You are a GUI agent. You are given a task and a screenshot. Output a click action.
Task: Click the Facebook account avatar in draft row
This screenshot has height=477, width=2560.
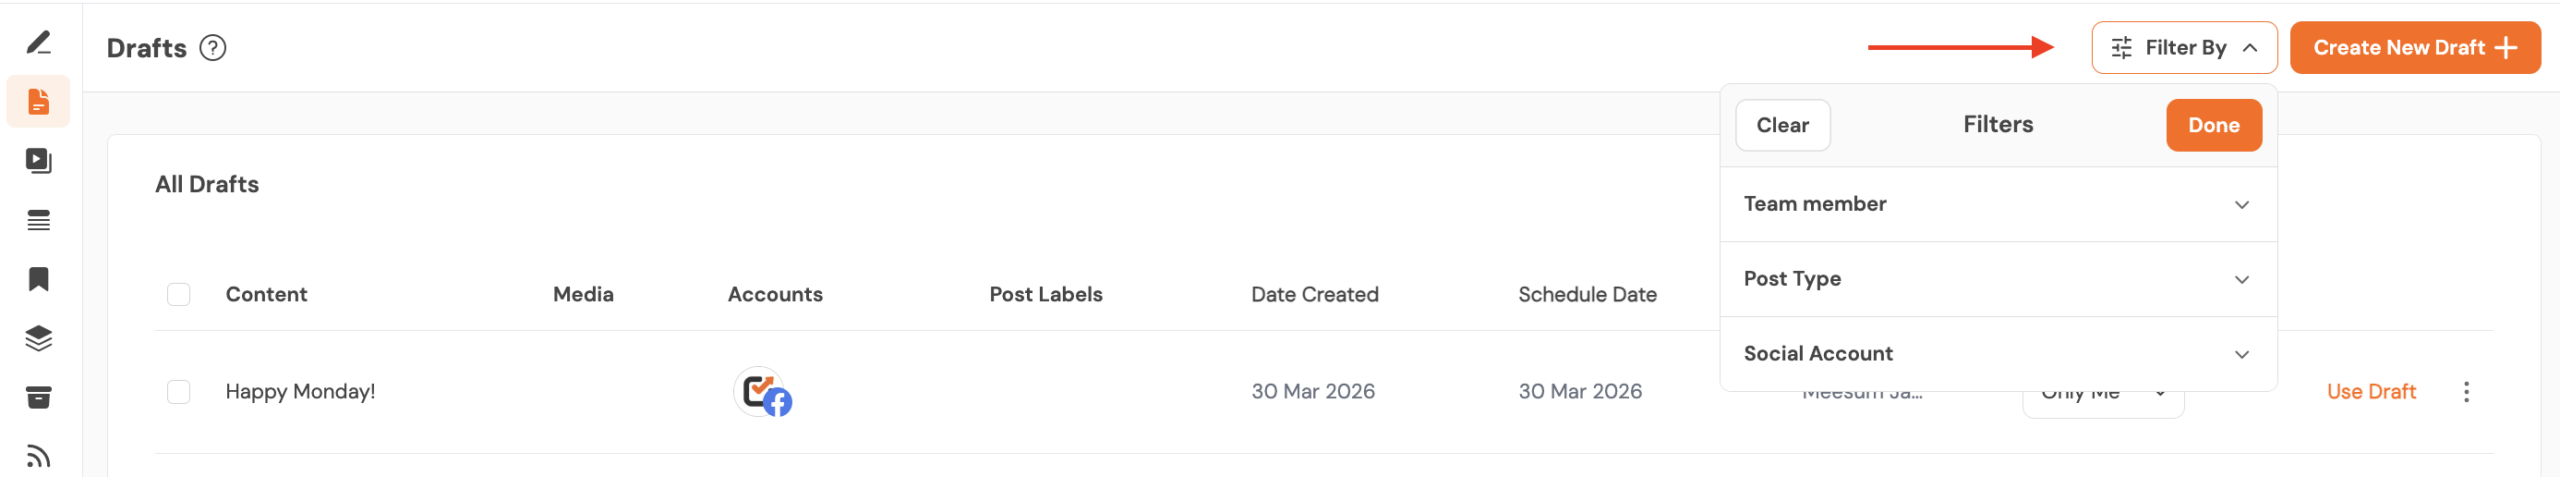(x=763, y=392)
